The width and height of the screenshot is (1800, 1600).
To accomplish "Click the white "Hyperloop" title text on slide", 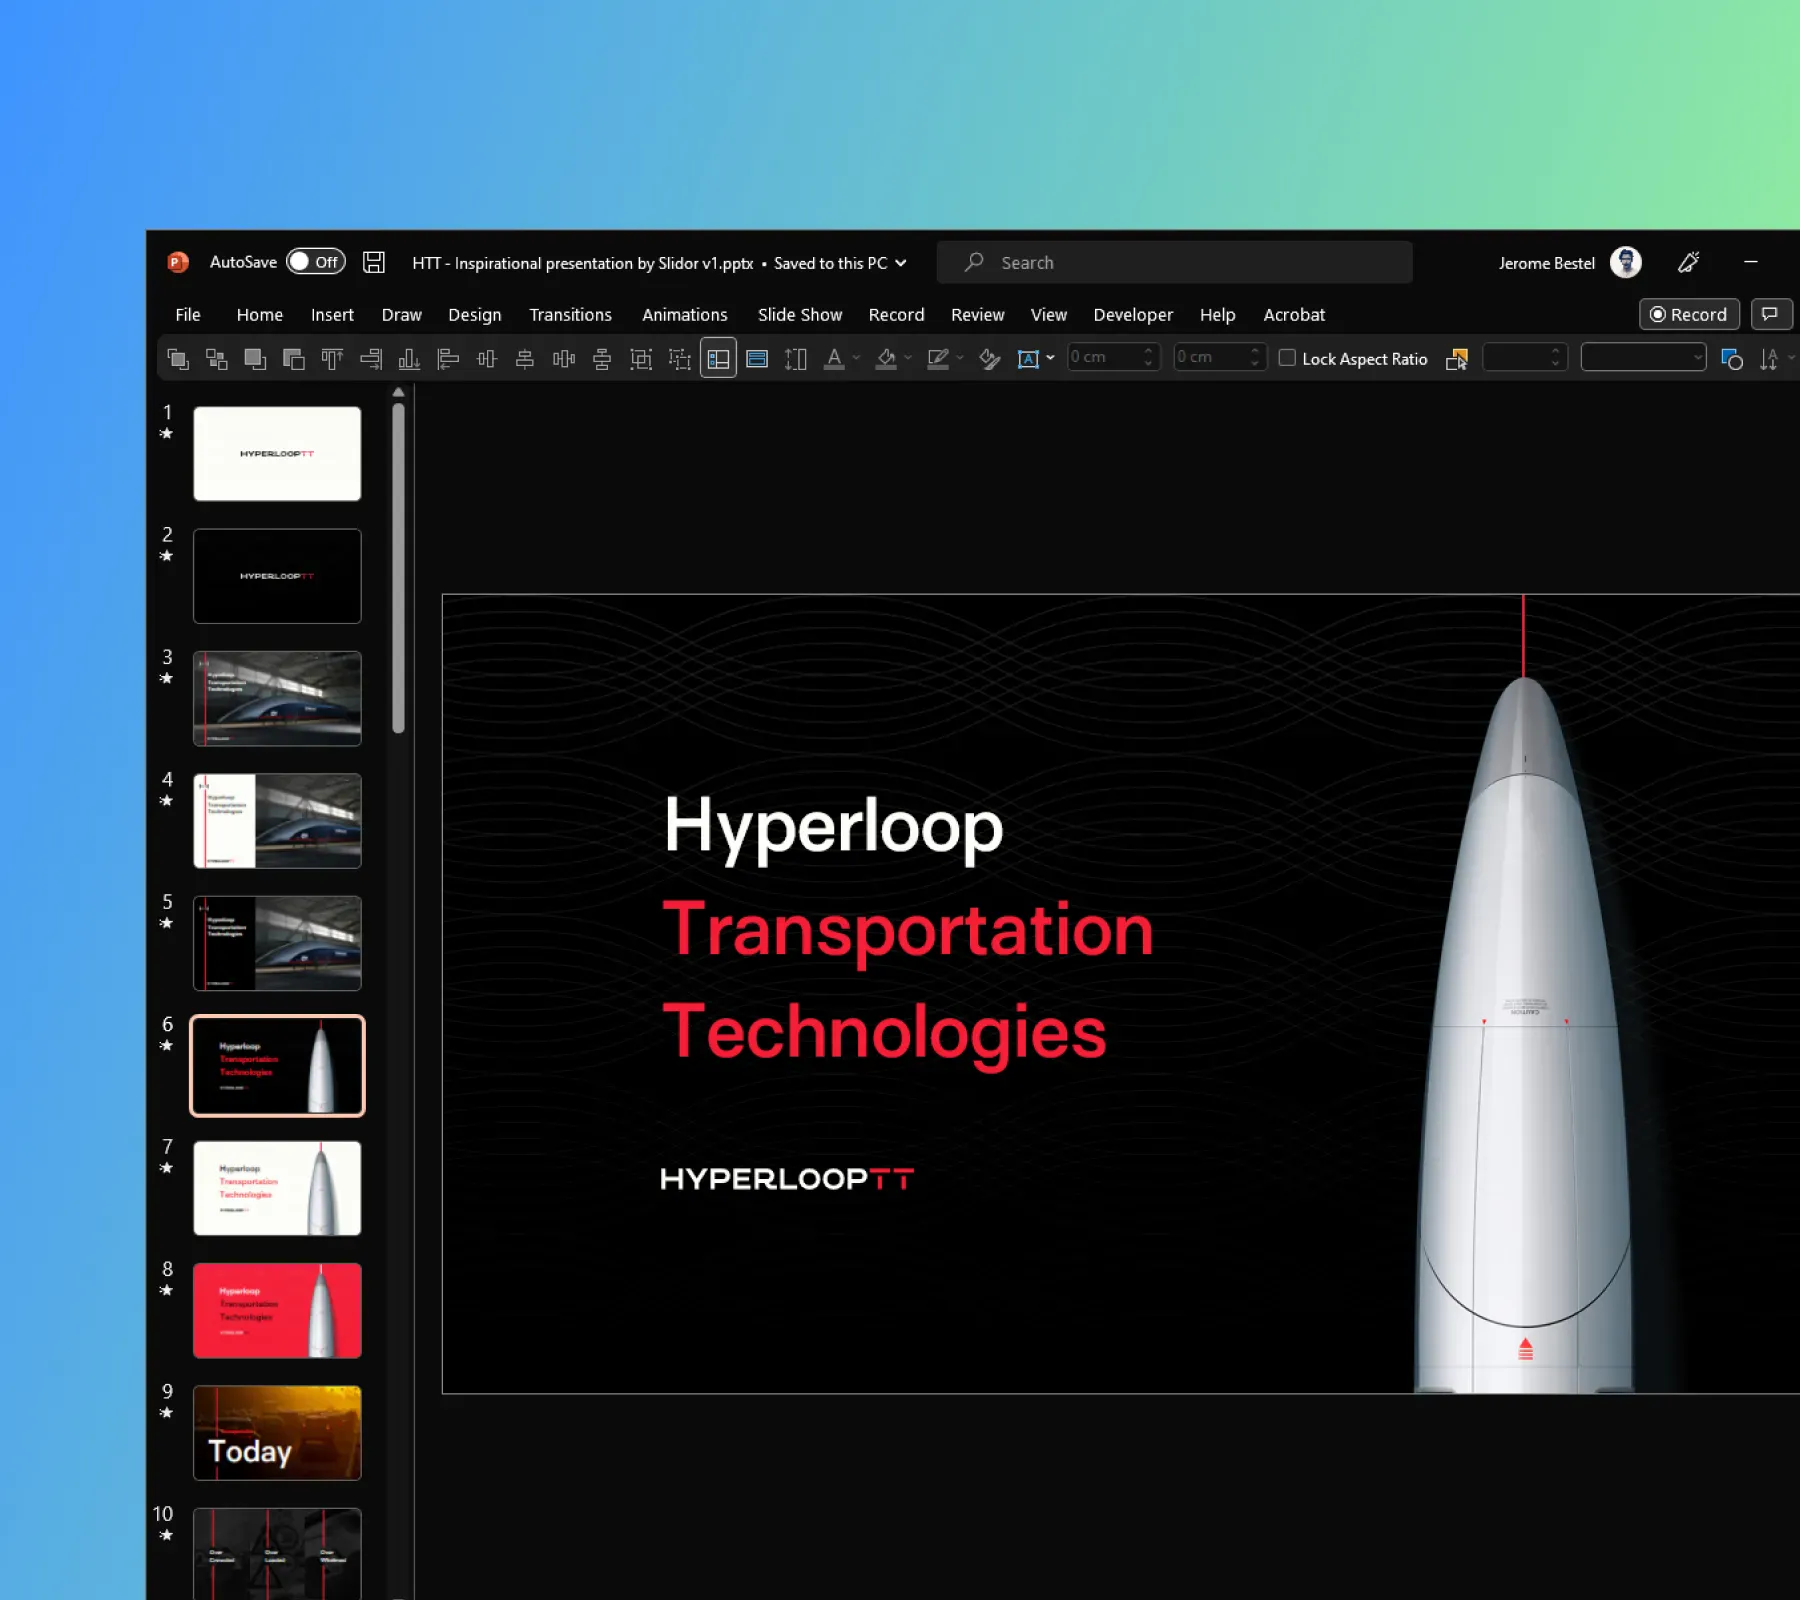I will (834, 828).
